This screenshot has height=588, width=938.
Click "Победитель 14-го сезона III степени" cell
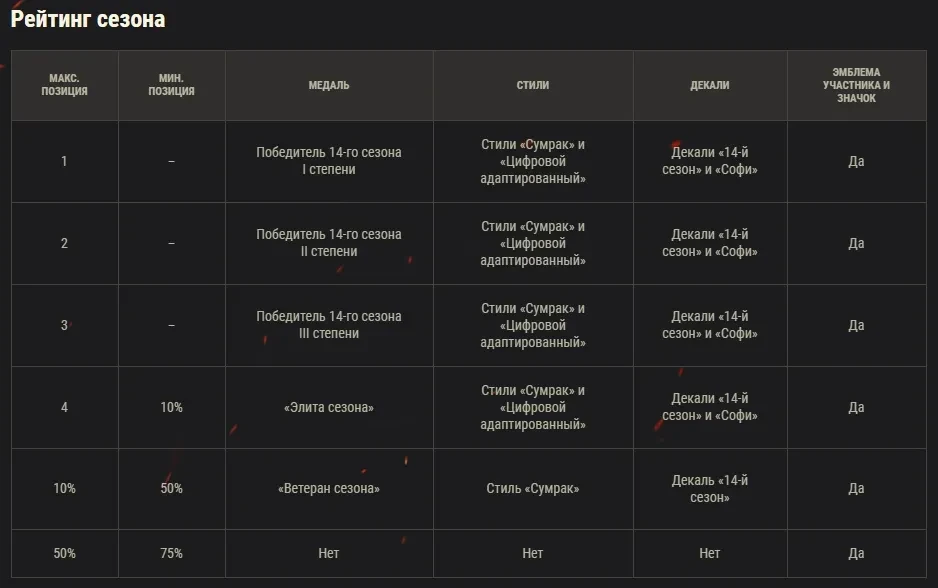click(x=329, y=325)
